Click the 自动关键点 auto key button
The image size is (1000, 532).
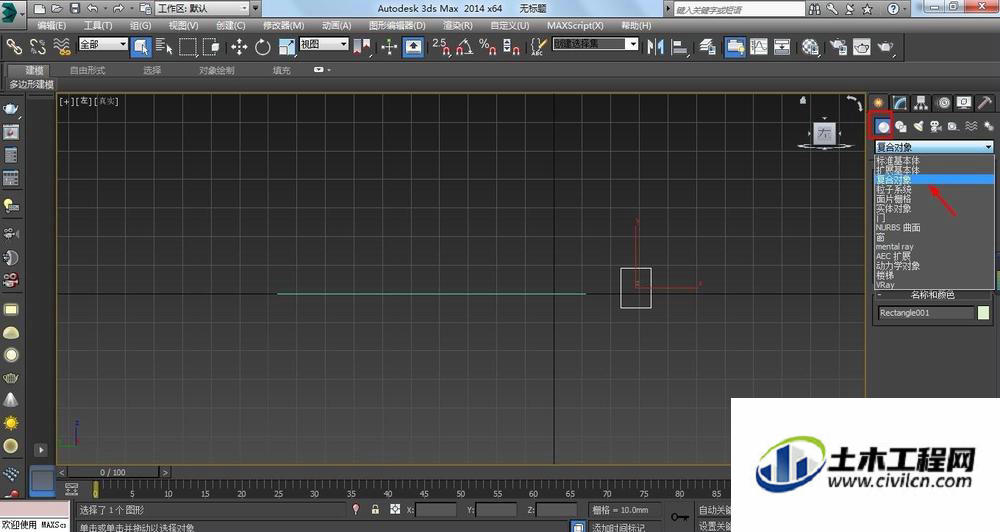714,510
